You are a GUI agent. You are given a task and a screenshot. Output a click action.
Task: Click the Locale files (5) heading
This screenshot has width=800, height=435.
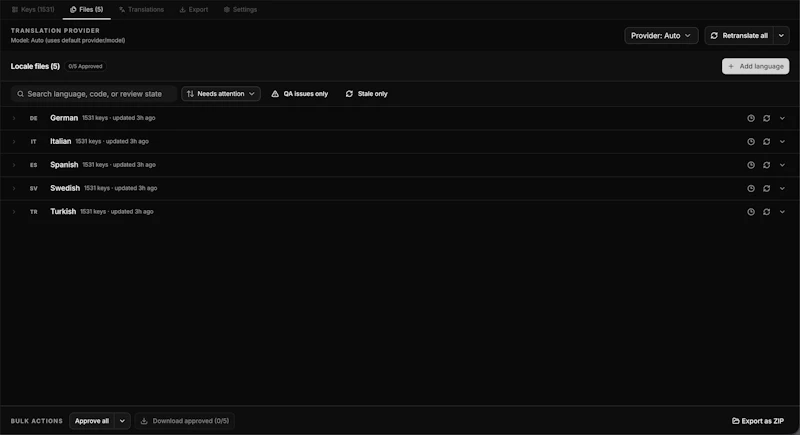coord(35,66)
